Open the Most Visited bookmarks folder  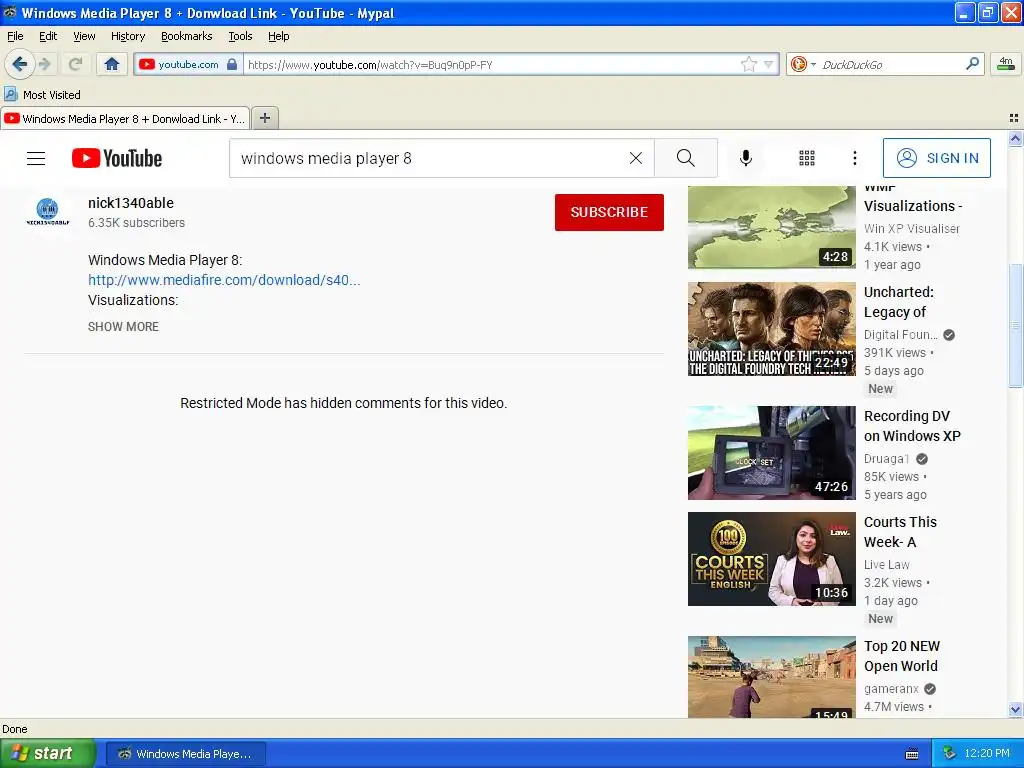(42, 95)
